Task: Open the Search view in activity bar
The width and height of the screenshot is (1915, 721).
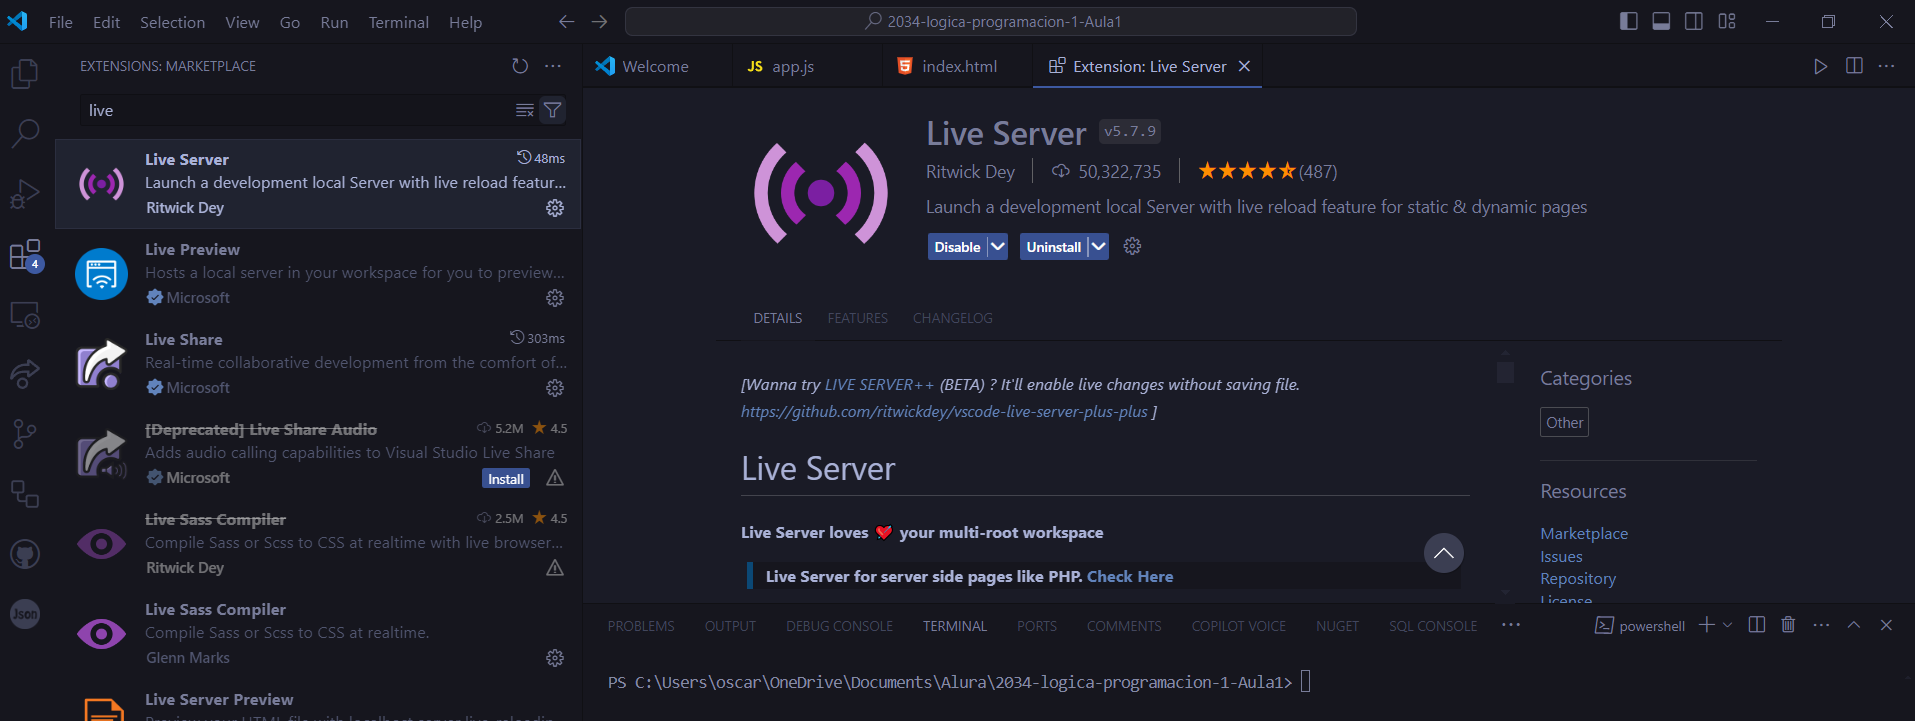Action: (x=25, y=132)
